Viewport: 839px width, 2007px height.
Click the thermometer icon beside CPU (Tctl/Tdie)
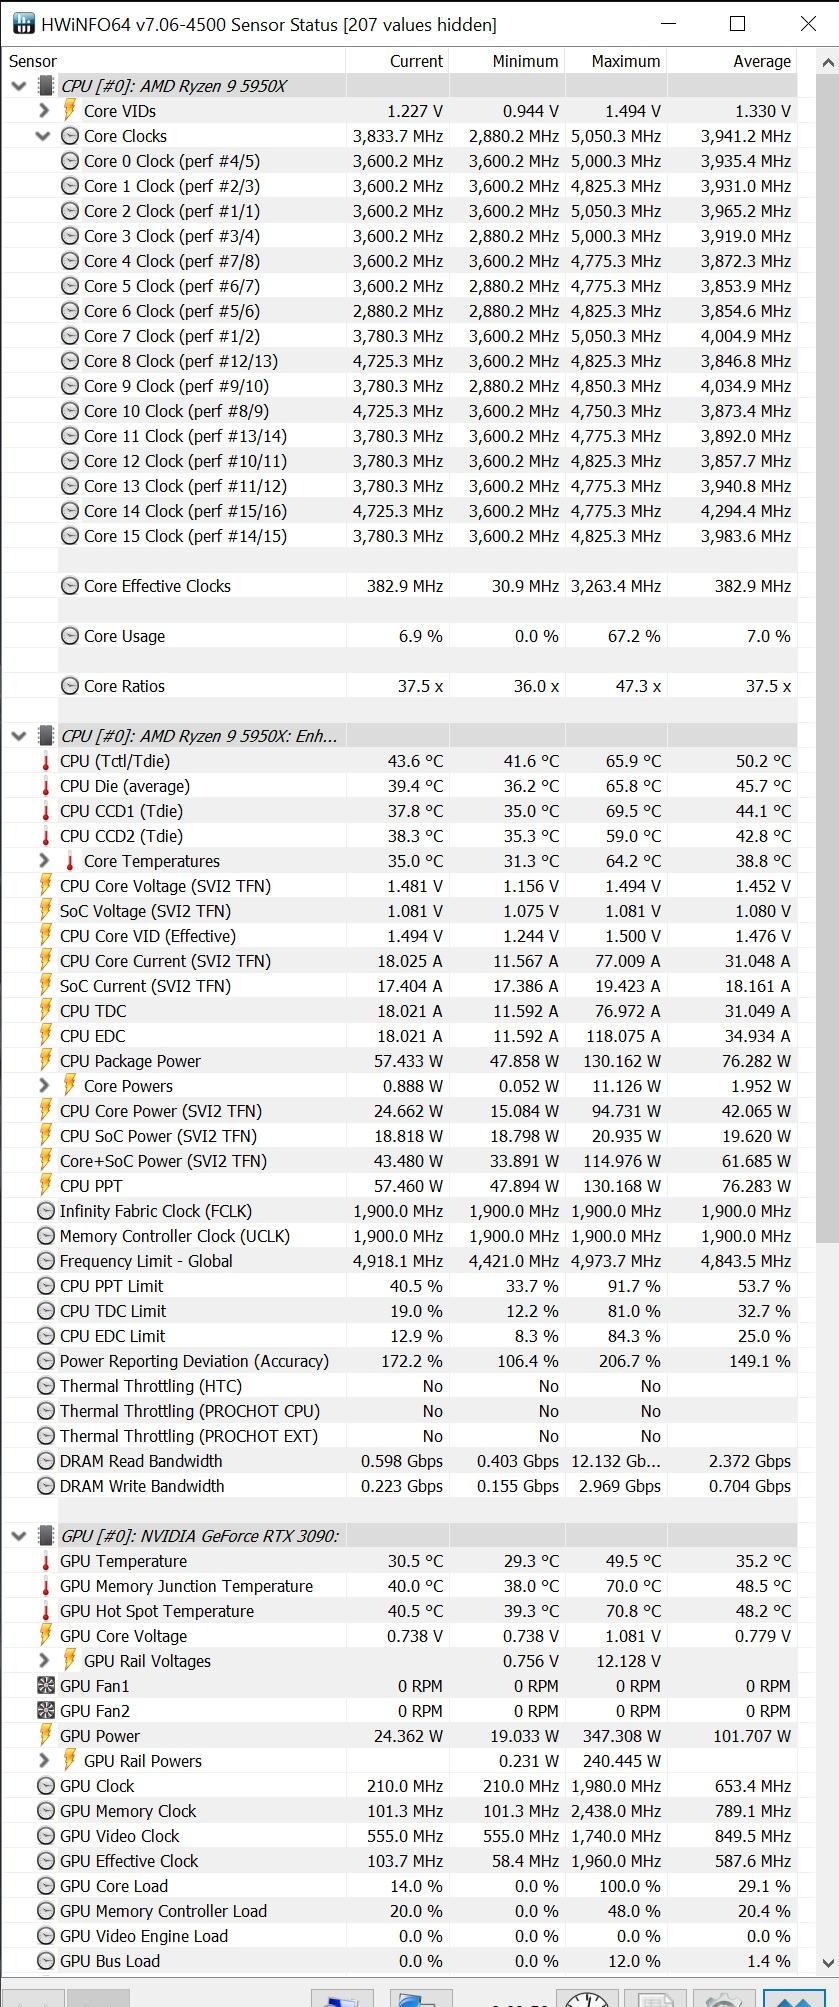pos(45,761)
